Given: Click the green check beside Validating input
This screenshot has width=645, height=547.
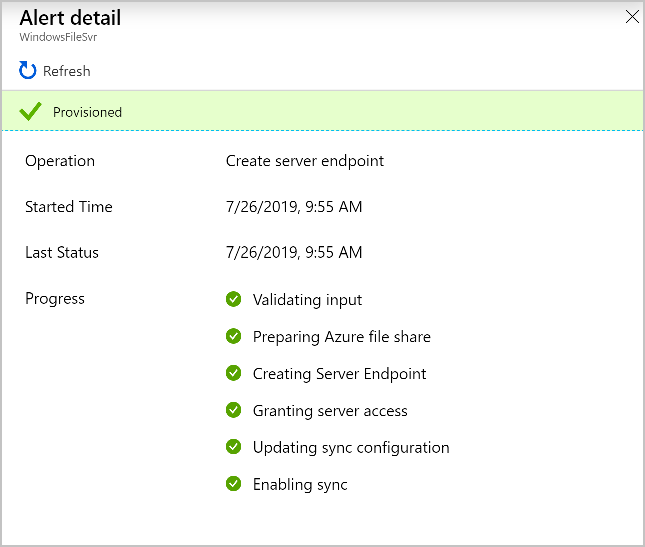Looking at the screenshot, I should [x=233, y=299].
